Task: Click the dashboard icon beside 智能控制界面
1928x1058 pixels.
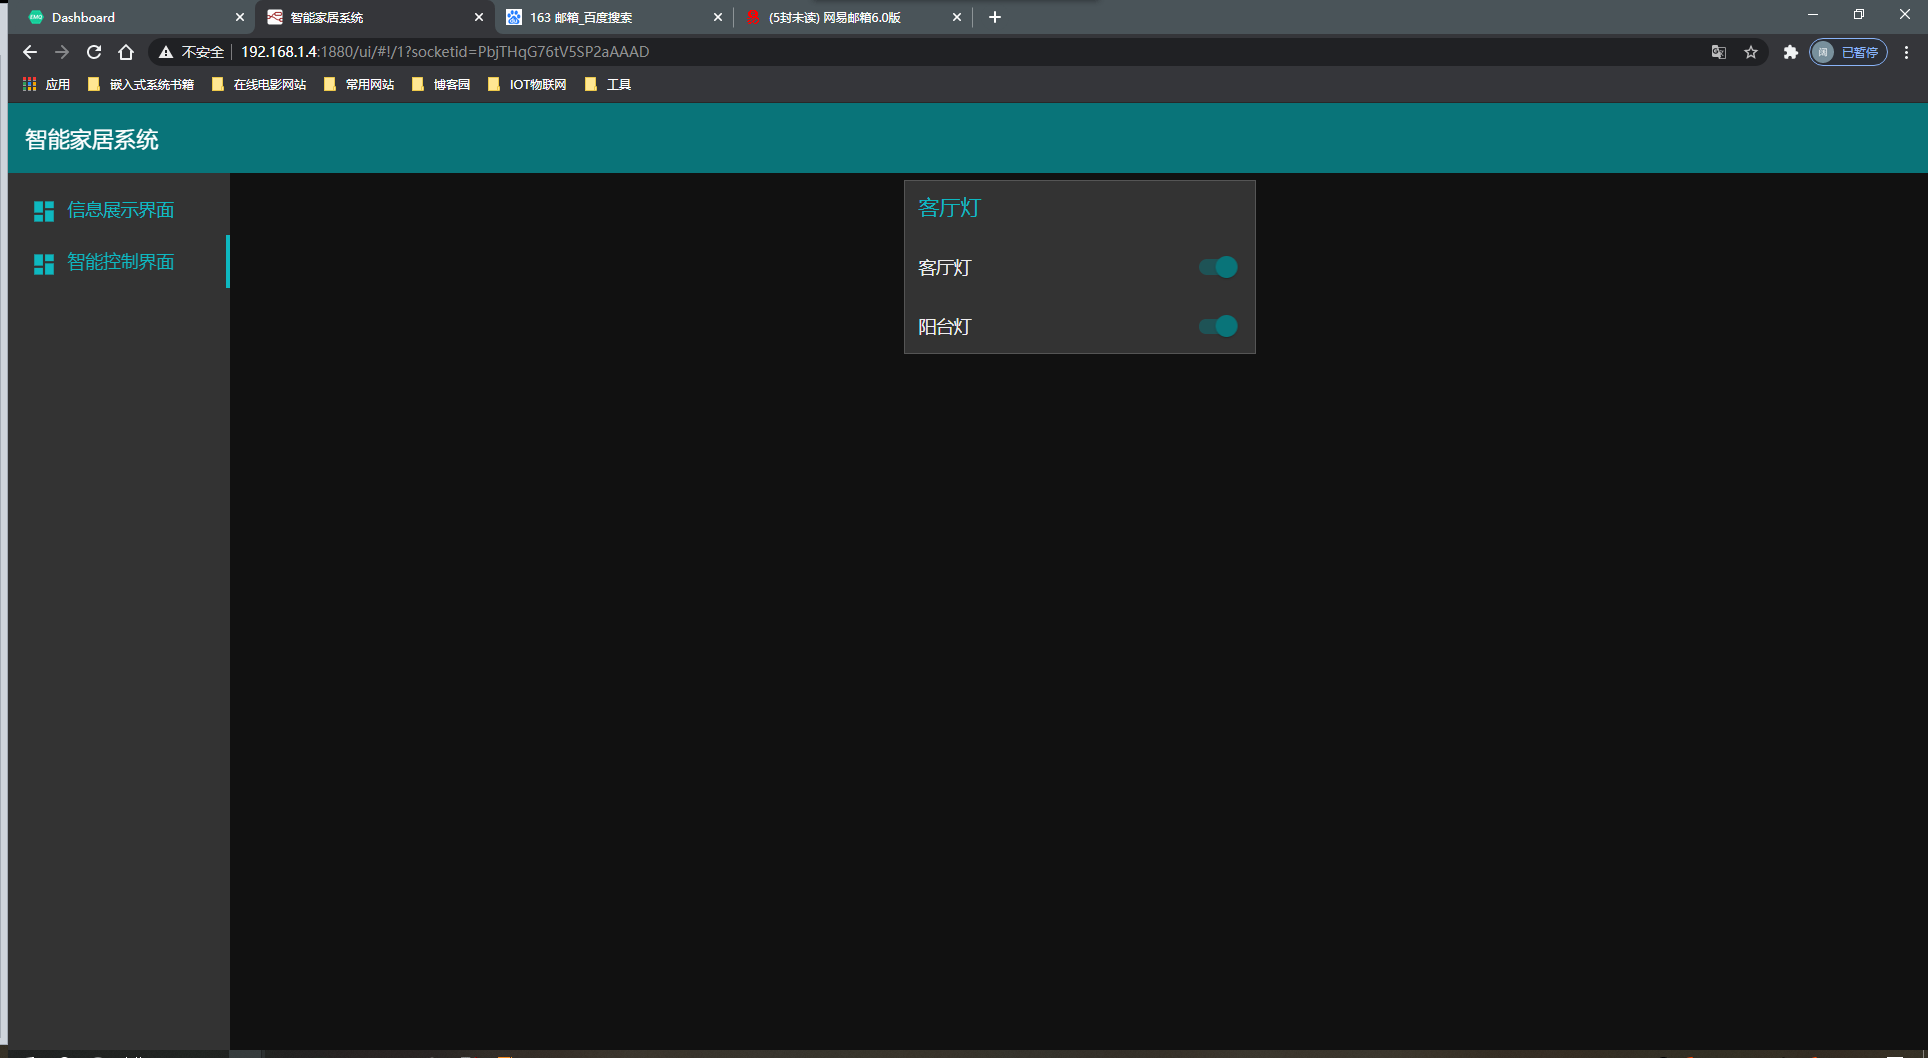Action: click(x=44, y=264)
